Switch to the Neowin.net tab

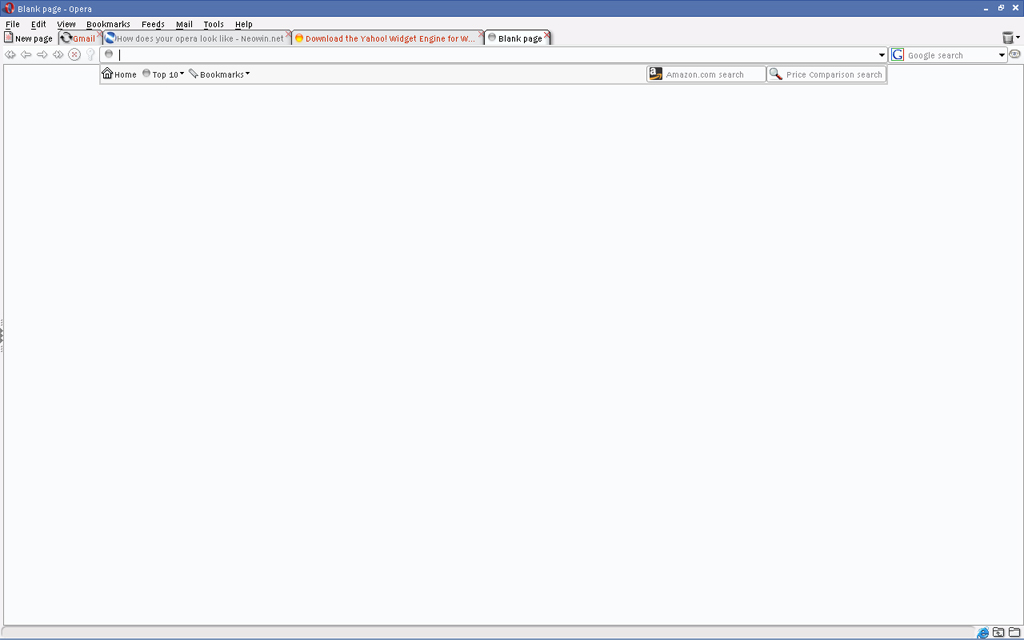[x=198, y=39]
